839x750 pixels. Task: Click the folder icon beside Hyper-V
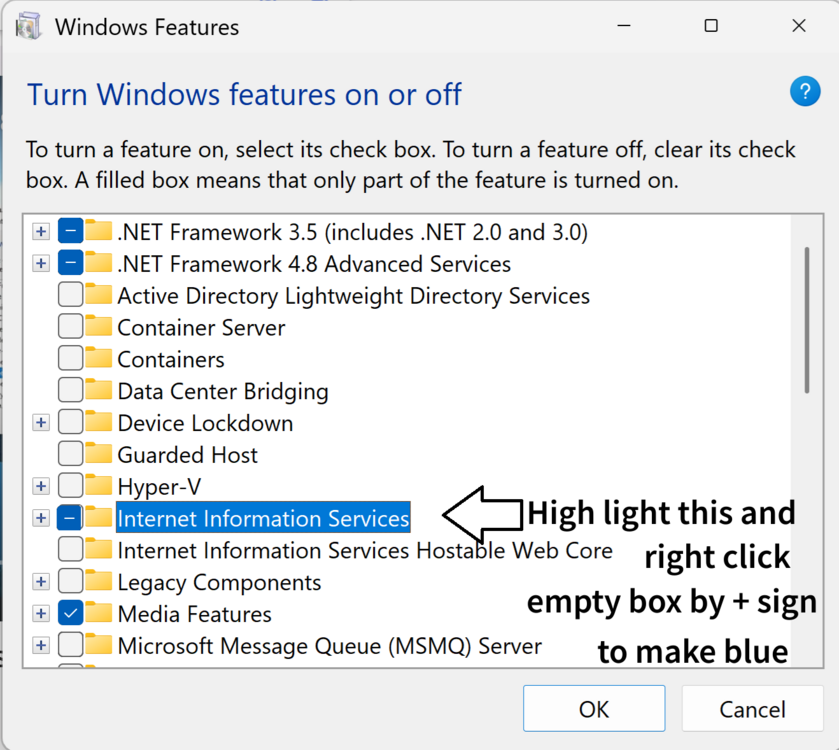point(98,486)
